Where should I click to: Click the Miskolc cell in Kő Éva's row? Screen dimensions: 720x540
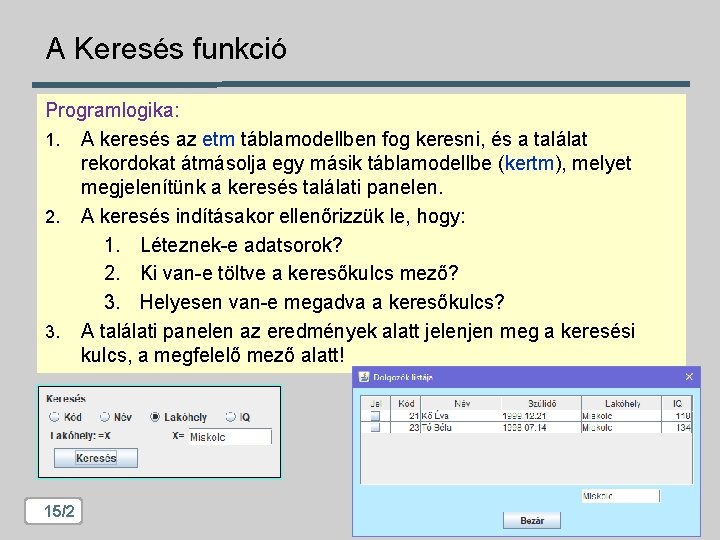tap(621, 416)
